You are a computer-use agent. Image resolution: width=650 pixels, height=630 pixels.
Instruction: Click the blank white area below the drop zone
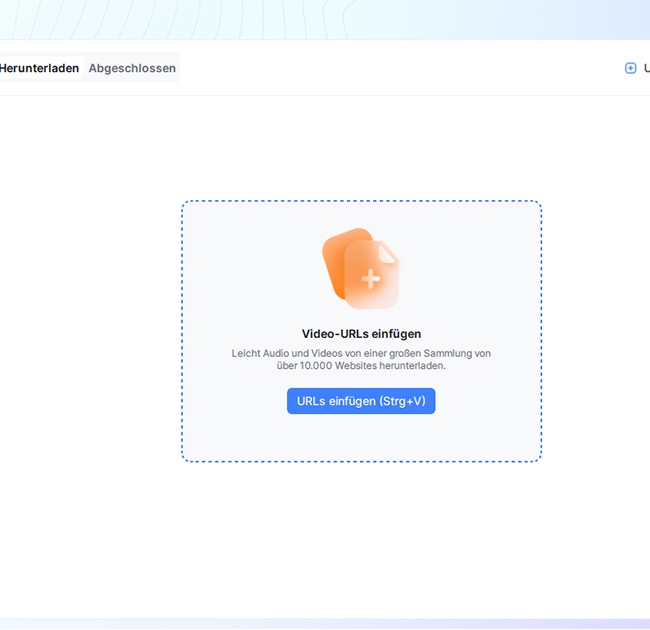360,540
